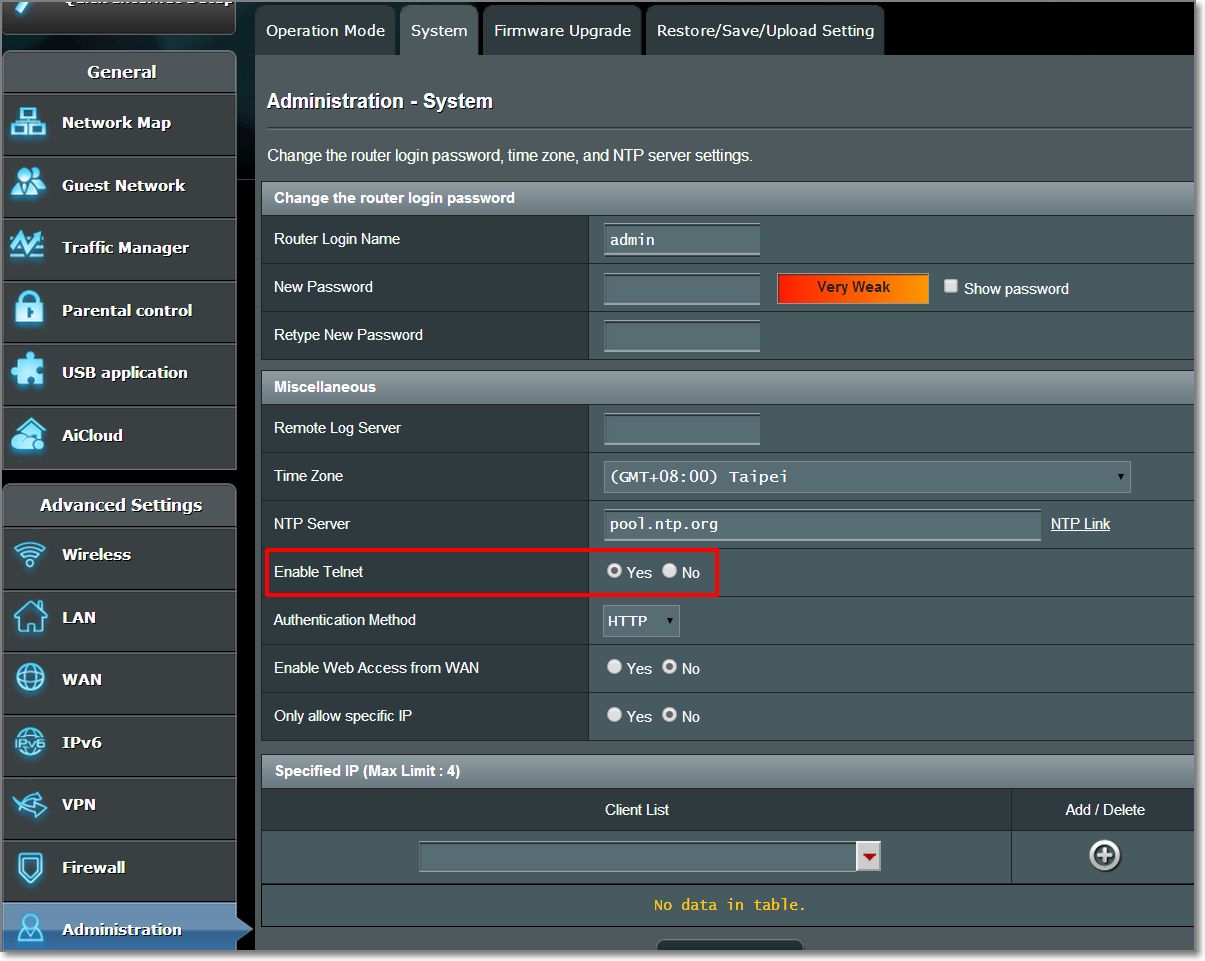Choose Yes for Web Access from WAN

614,667
